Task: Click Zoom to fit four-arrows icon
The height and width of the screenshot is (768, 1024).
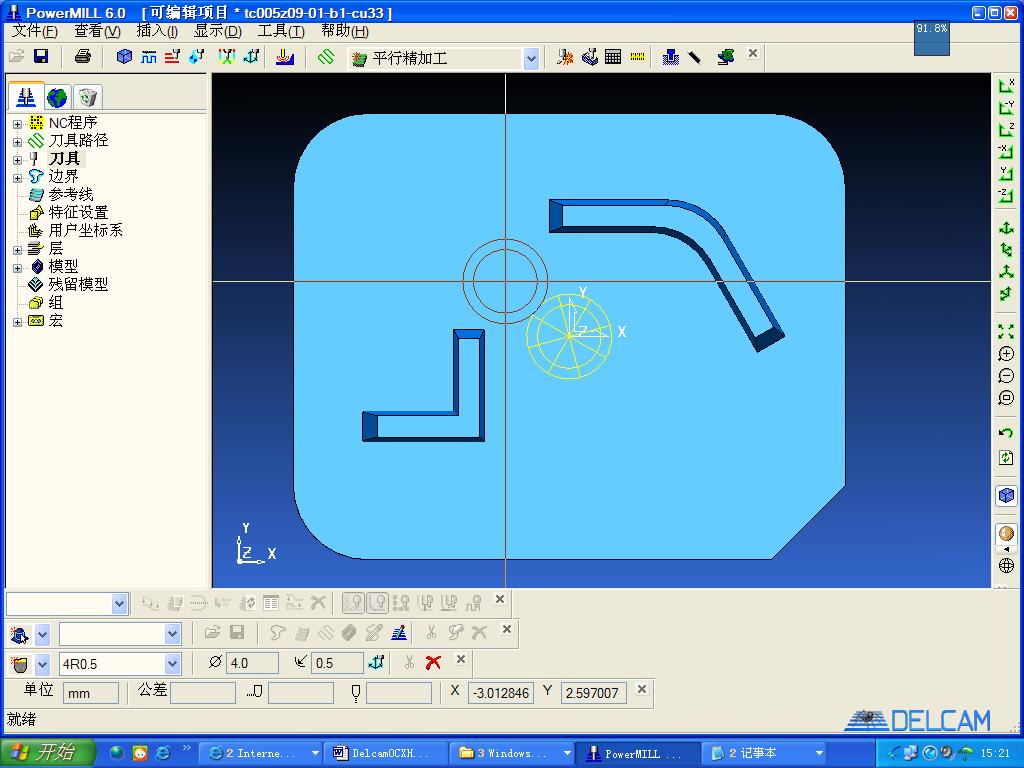Action: [1006, 331]
